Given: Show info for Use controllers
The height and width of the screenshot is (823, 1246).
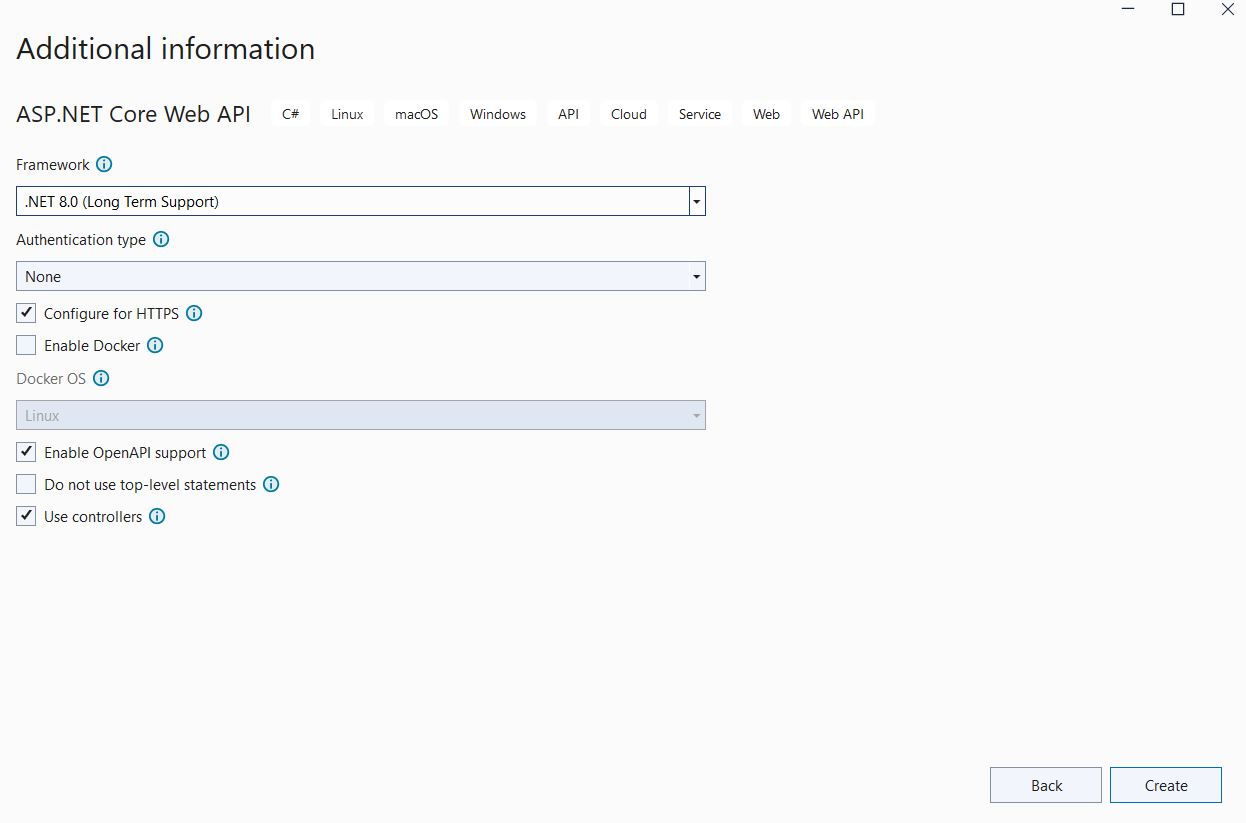Looking at the screenshot, I should click(x=157, y=516).
